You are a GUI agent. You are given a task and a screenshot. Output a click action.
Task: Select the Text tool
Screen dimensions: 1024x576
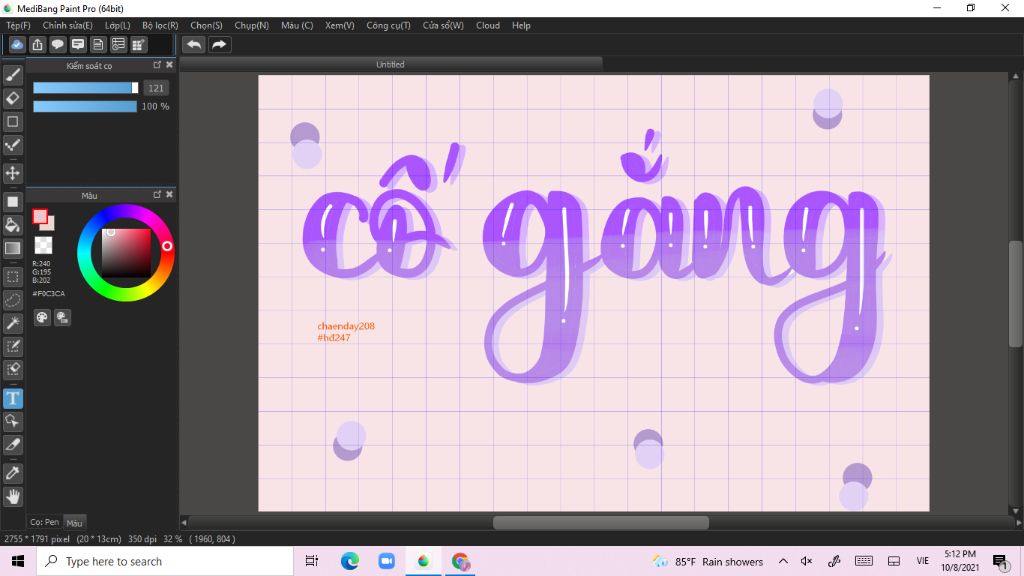[12, 398]
